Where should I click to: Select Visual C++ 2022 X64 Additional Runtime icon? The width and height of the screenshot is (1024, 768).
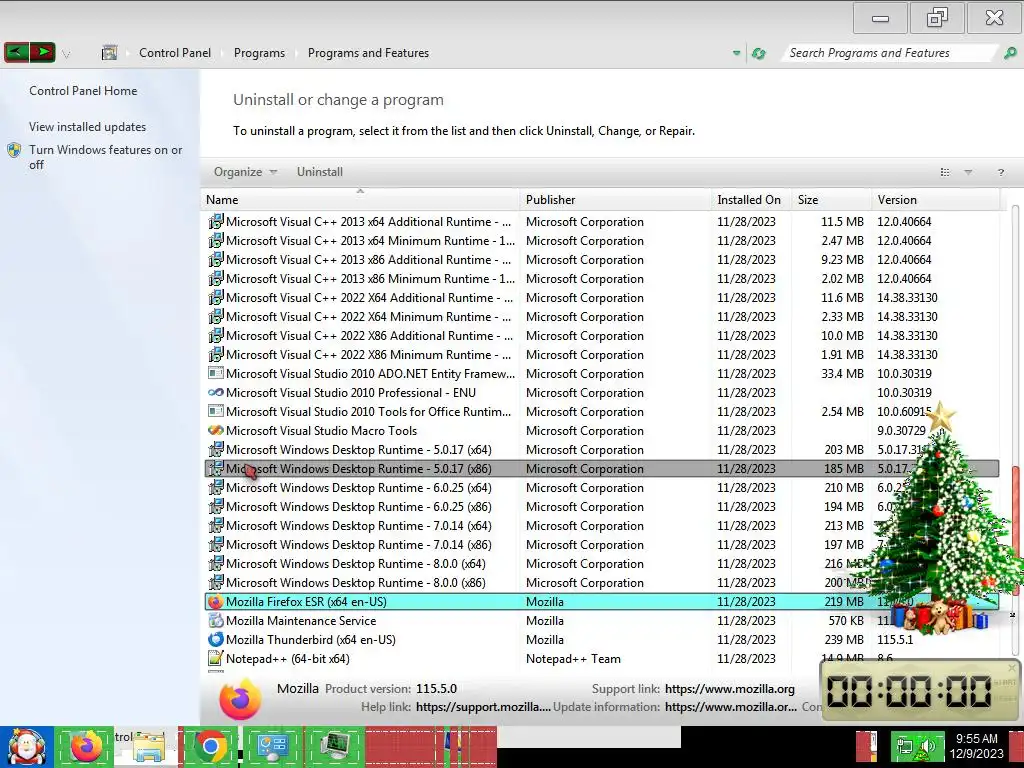(x=216, y=297)
